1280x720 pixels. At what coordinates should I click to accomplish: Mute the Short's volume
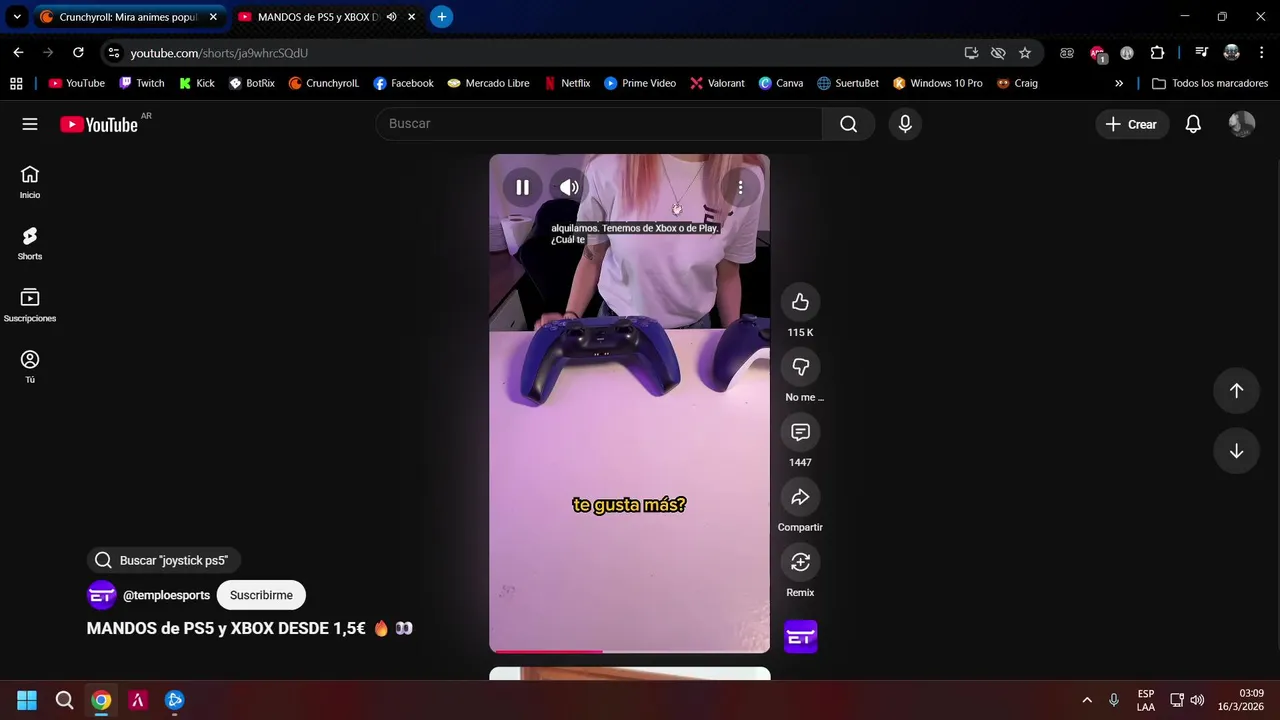(x=569, y=187)
